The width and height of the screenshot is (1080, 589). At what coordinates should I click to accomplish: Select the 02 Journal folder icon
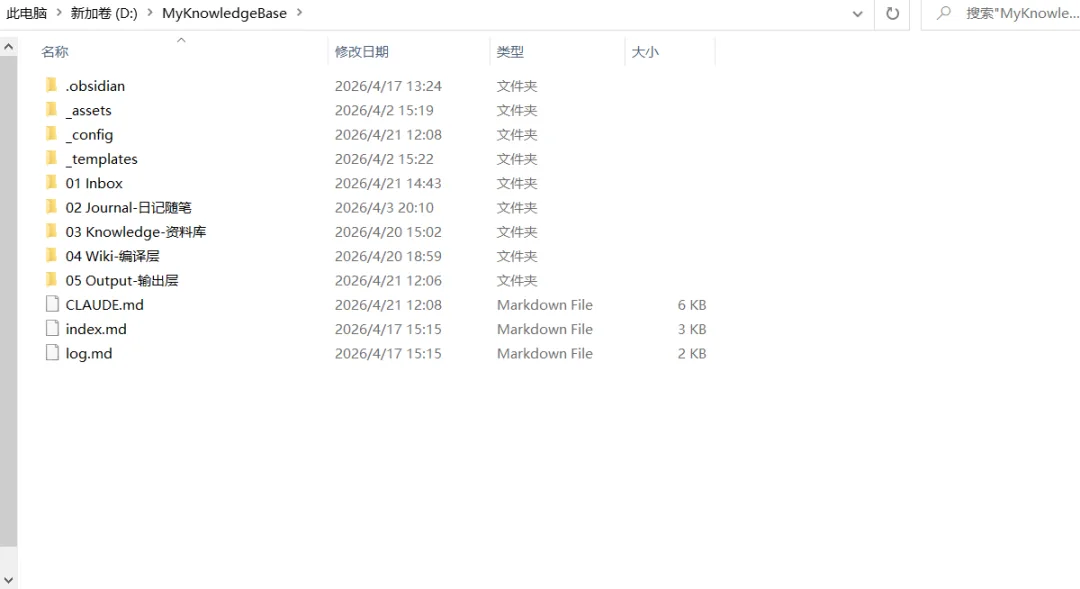(52, 207)
